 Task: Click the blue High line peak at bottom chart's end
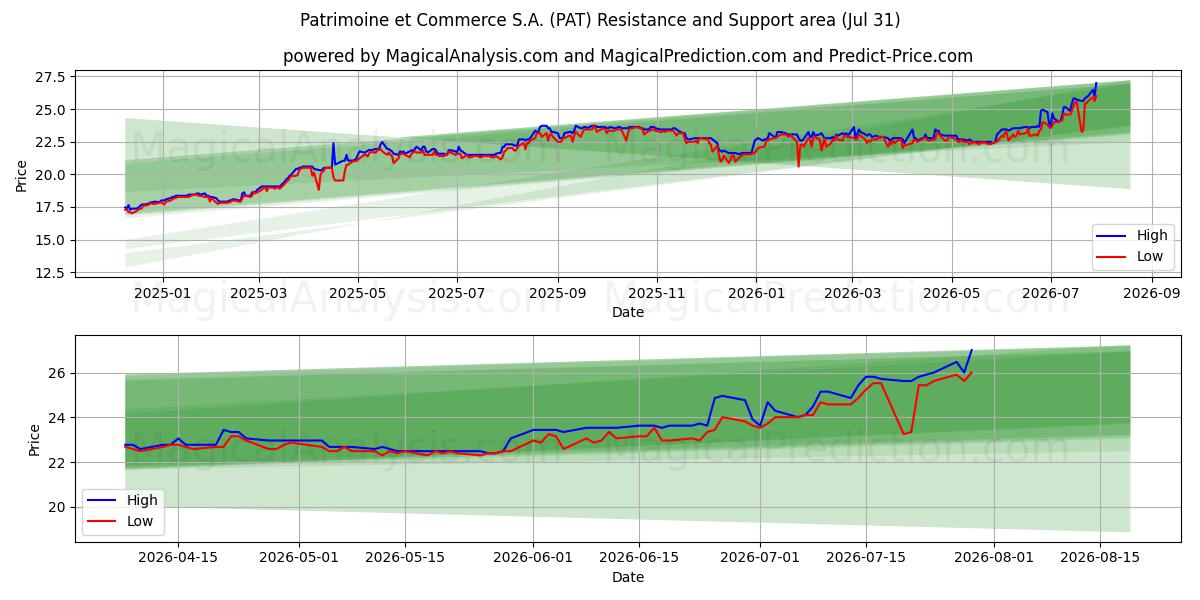point(971,350)
